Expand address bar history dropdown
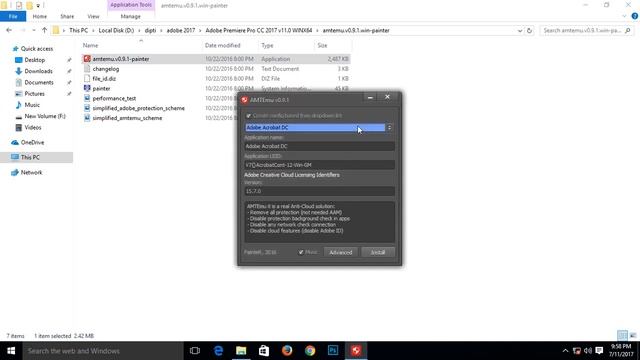This screenshot has height=360, width=640. coord(520,31)
